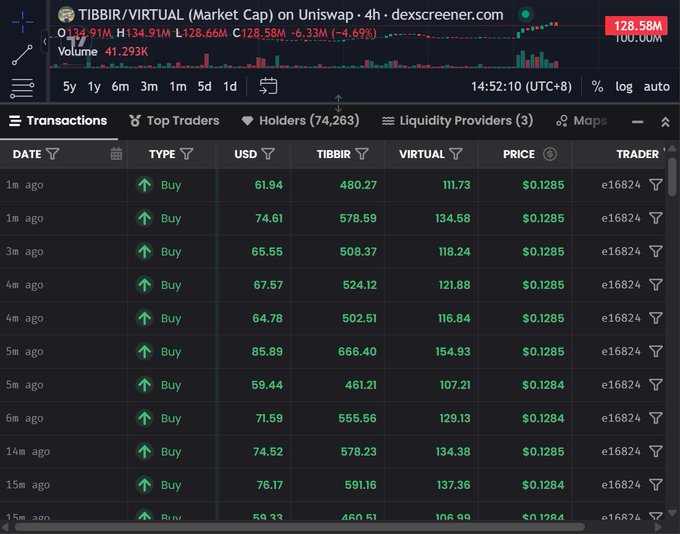Click the chart/table resize handle arrows
680x534 pixels.
(338, 104)
